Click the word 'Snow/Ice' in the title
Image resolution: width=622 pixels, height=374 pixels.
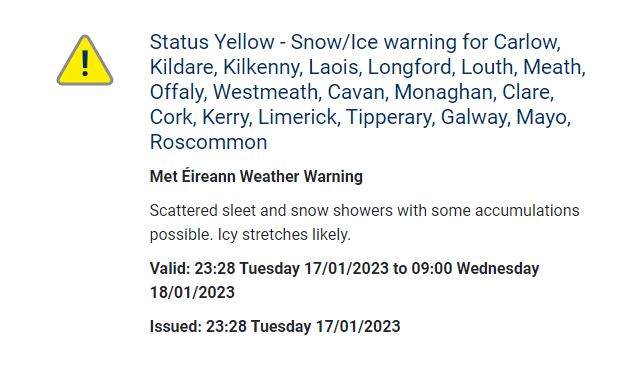pos(334,42)
